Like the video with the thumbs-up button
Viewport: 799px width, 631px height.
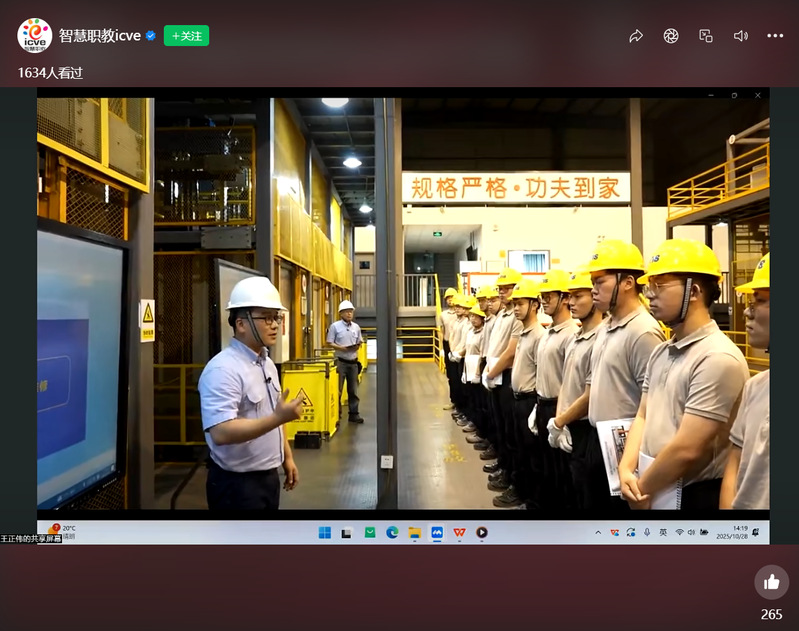point(771,582)
